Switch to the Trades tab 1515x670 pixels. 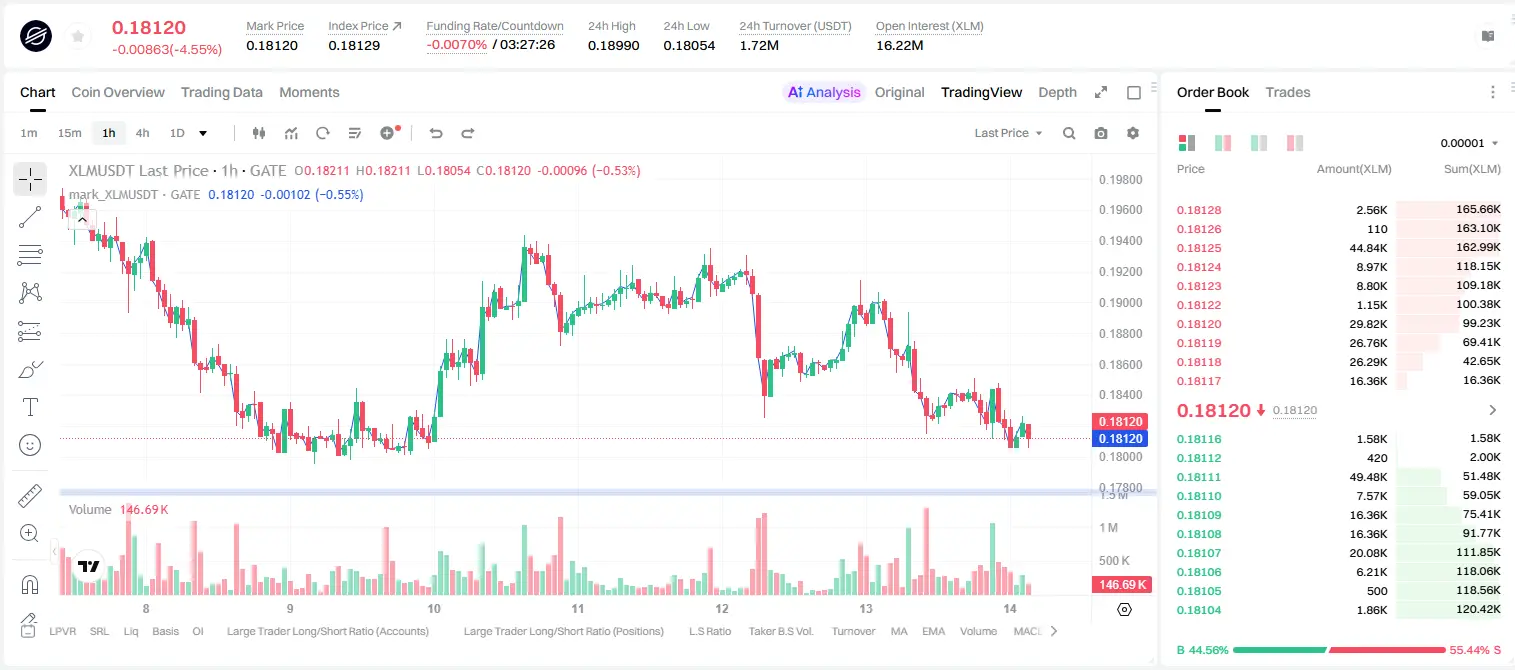(1288, 92)
